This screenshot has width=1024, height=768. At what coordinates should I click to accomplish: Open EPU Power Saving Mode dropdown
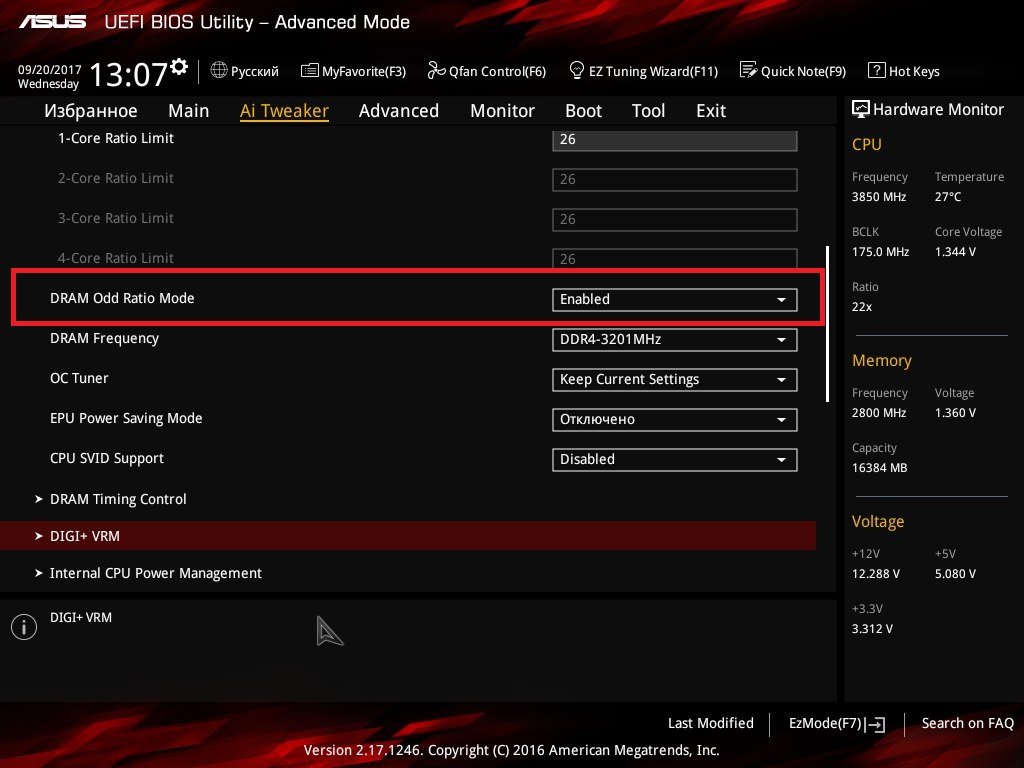pyautogui.click(x=675, y=419)
